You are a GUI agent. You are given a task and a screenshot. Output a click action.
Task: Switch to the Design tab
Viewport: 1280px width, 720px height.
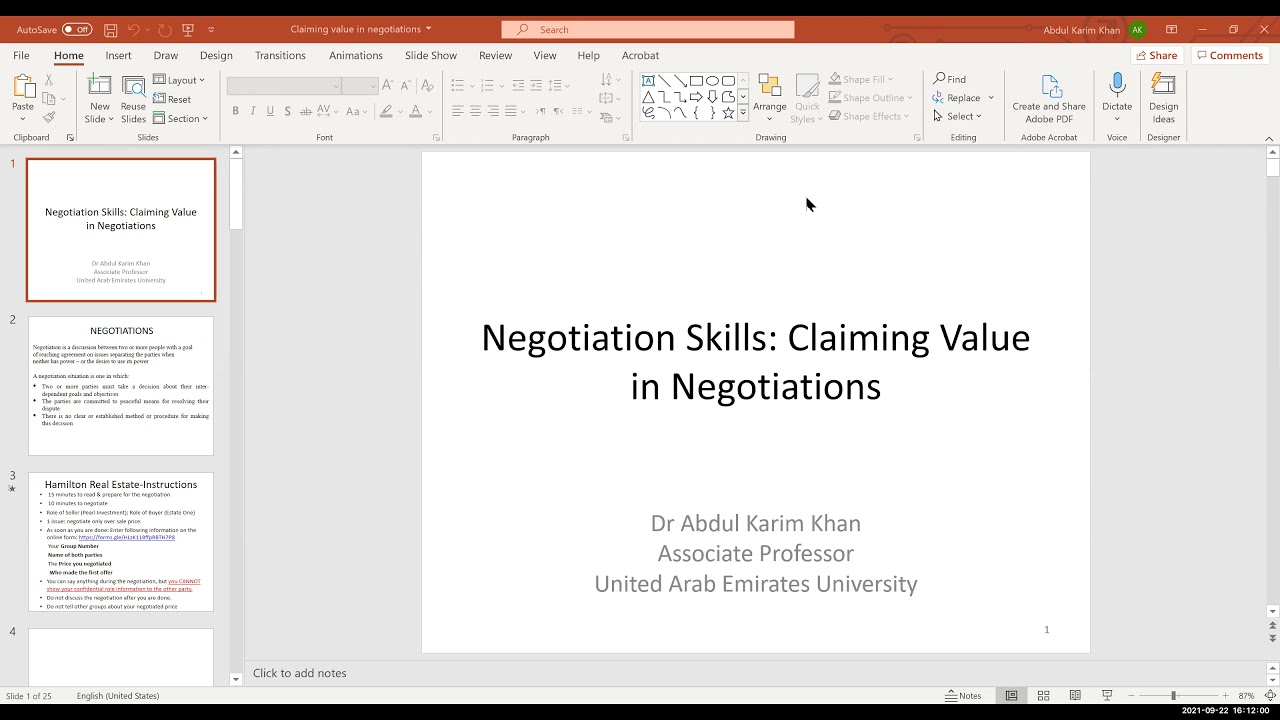(216, 56)
